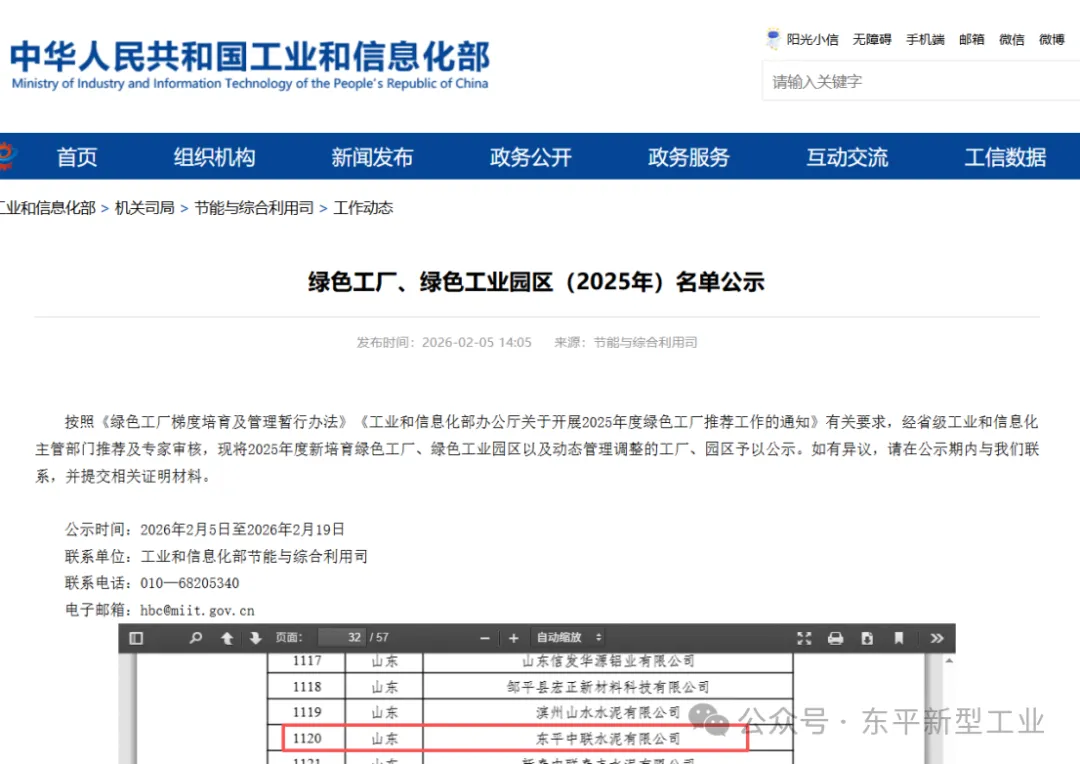
Task: Click the 节能与综合利用司 breadcrumb
Action: coord(253,208)
